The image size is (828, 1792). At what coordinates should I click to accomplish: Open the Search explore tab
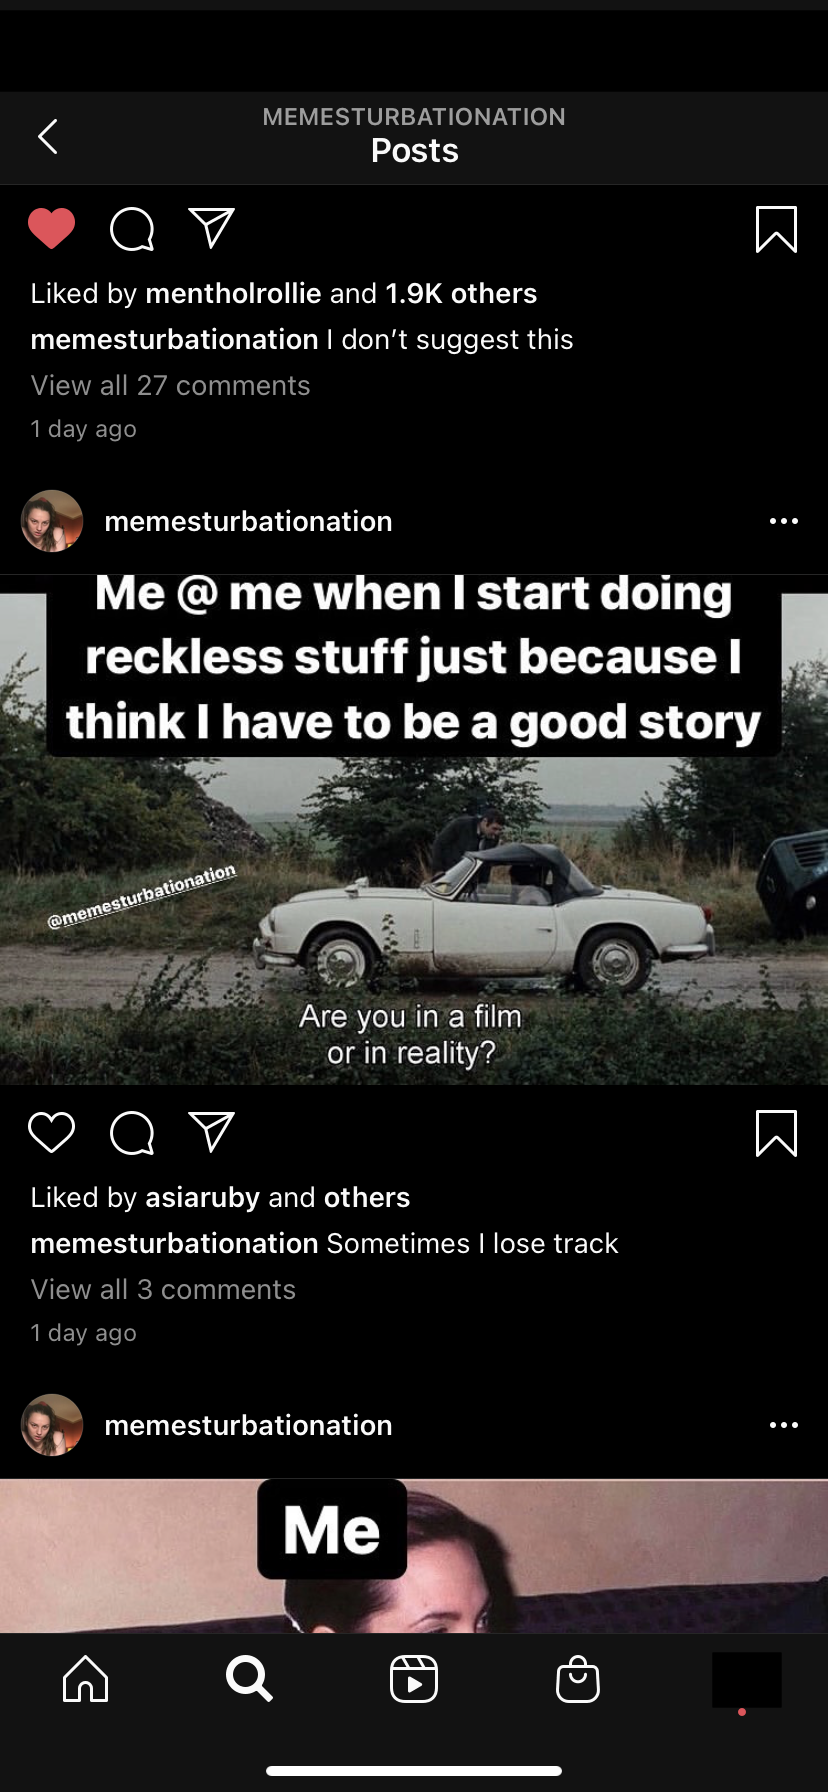click(249, 1679)
